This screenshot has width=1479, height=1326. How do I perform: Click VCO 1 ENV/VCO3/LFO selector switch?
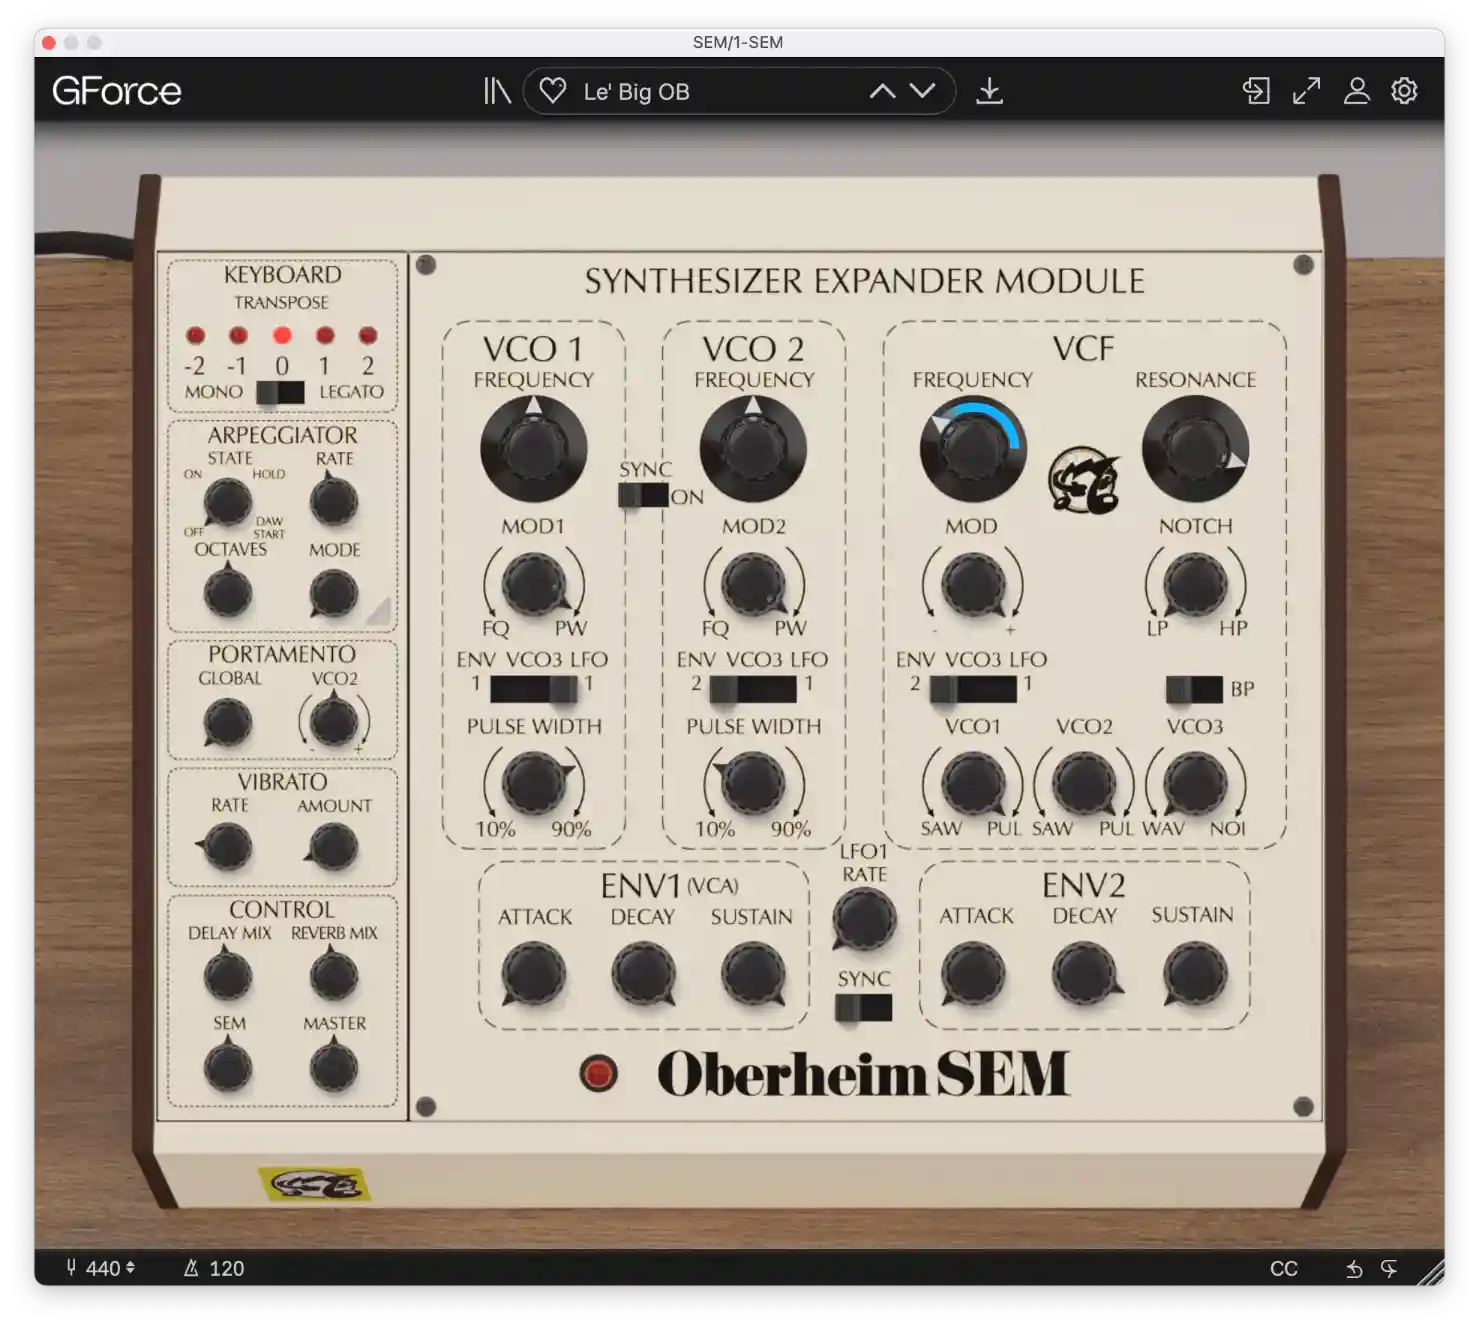pyautogui.click(x=534, y=689)
